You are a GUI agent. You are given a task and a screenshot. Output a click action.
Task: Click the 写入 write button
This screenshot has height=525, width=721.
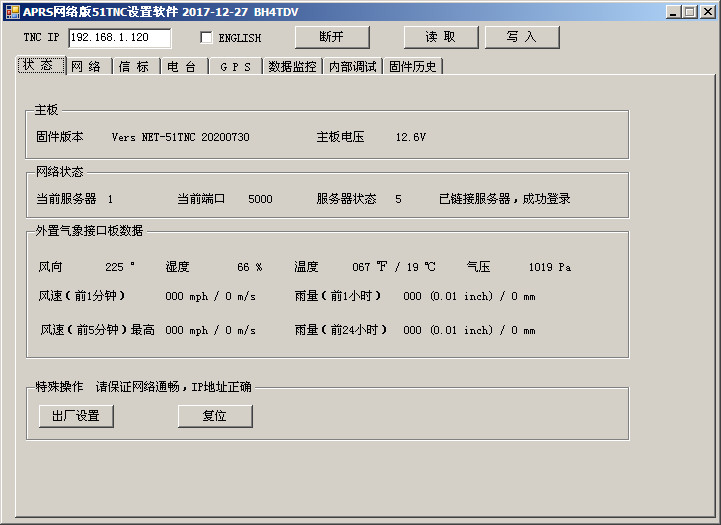click(521, 37)
